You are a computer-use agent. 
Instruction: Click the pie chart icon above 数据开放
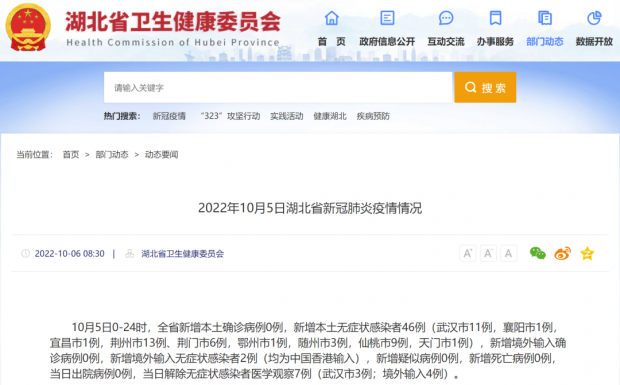click(x=594, y=18)
